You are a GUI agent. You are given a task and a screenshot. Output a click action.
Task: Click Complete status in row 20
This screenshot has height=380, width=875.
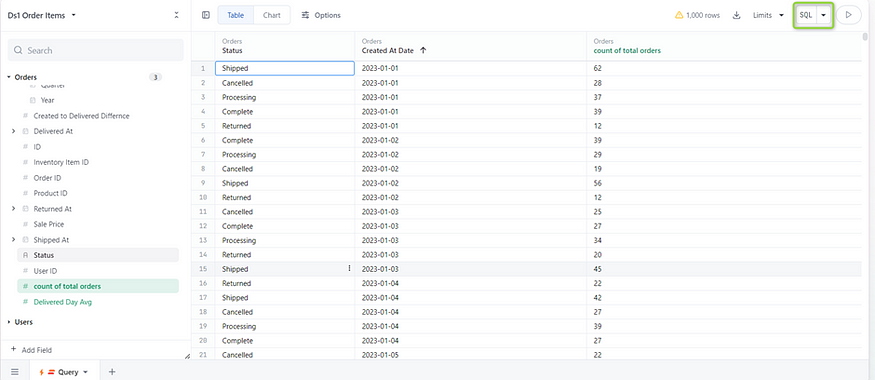237,340
